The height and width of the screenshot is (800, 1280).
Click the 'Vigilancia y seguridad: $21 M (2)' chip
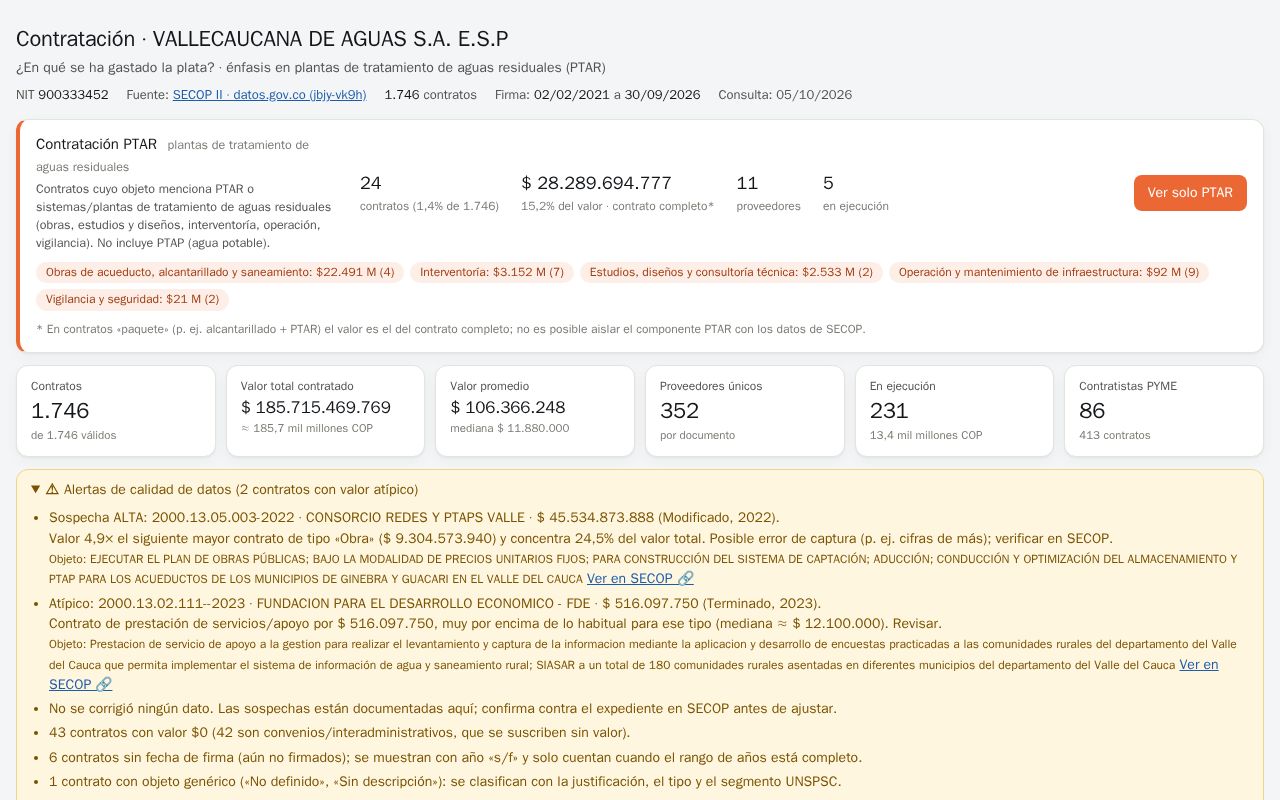pos(133,299)
